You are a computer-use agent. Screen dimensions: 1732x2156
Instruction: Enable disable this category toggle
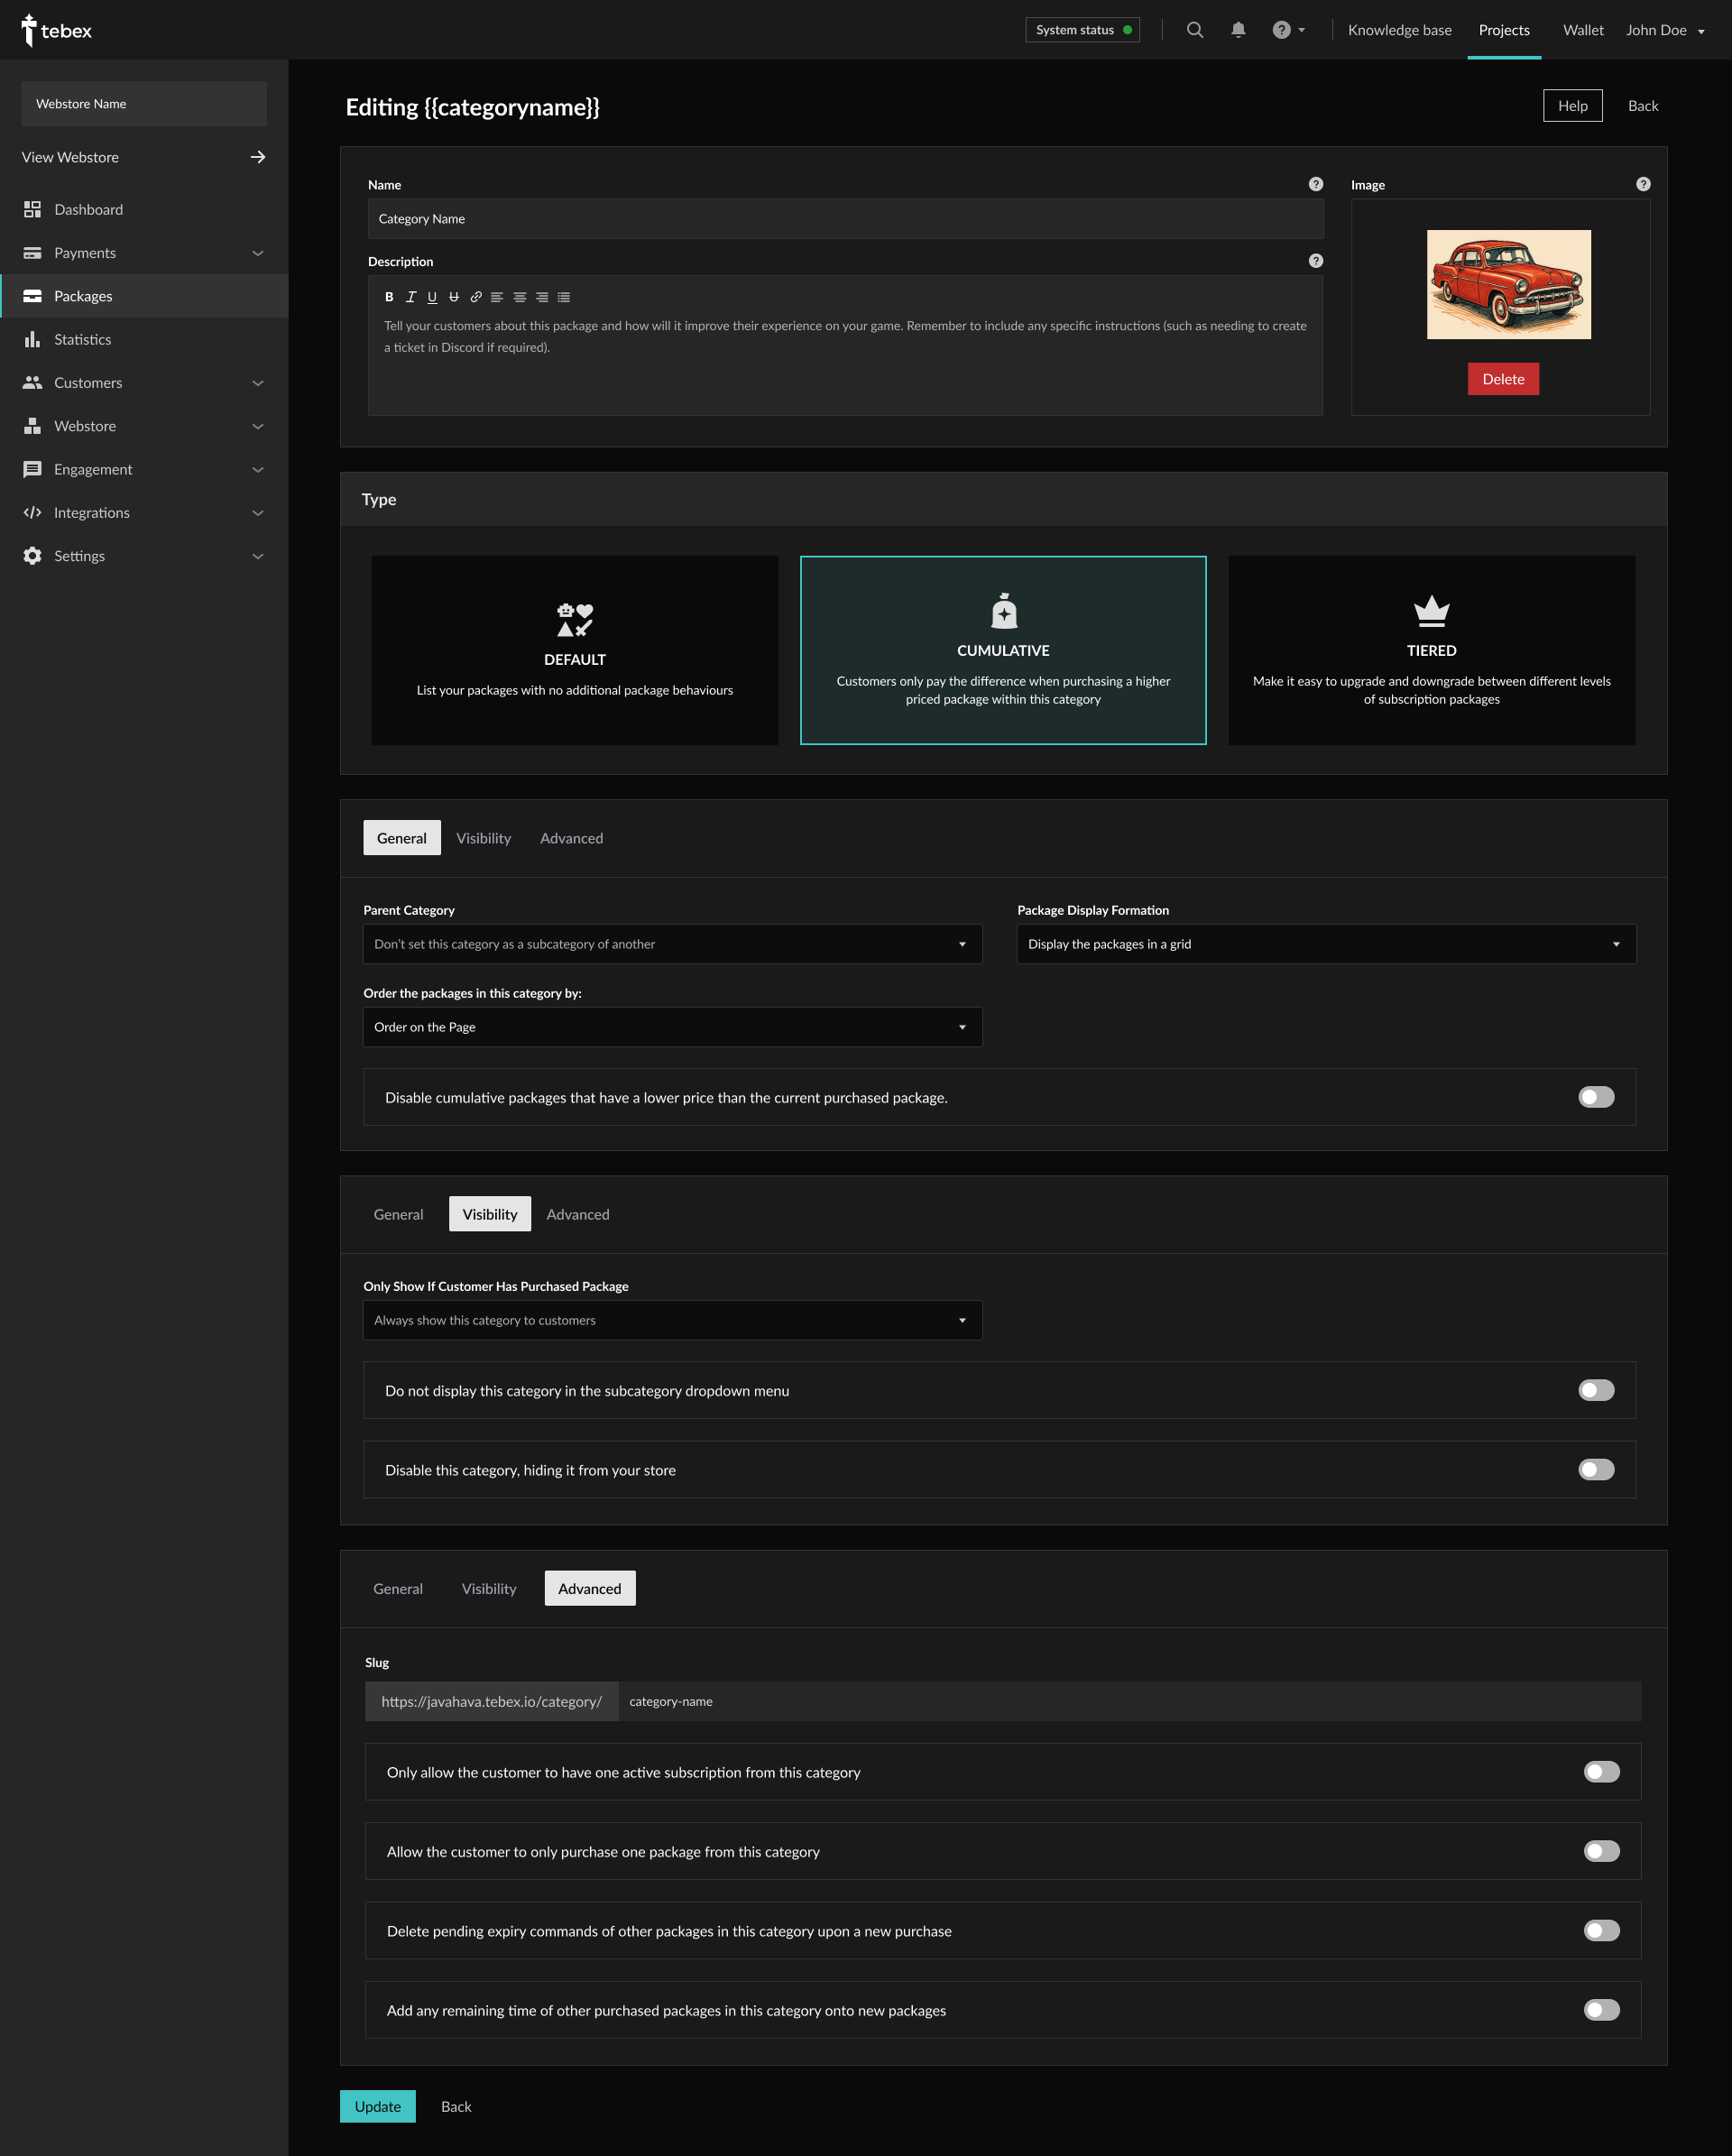pos(1595,1469)
